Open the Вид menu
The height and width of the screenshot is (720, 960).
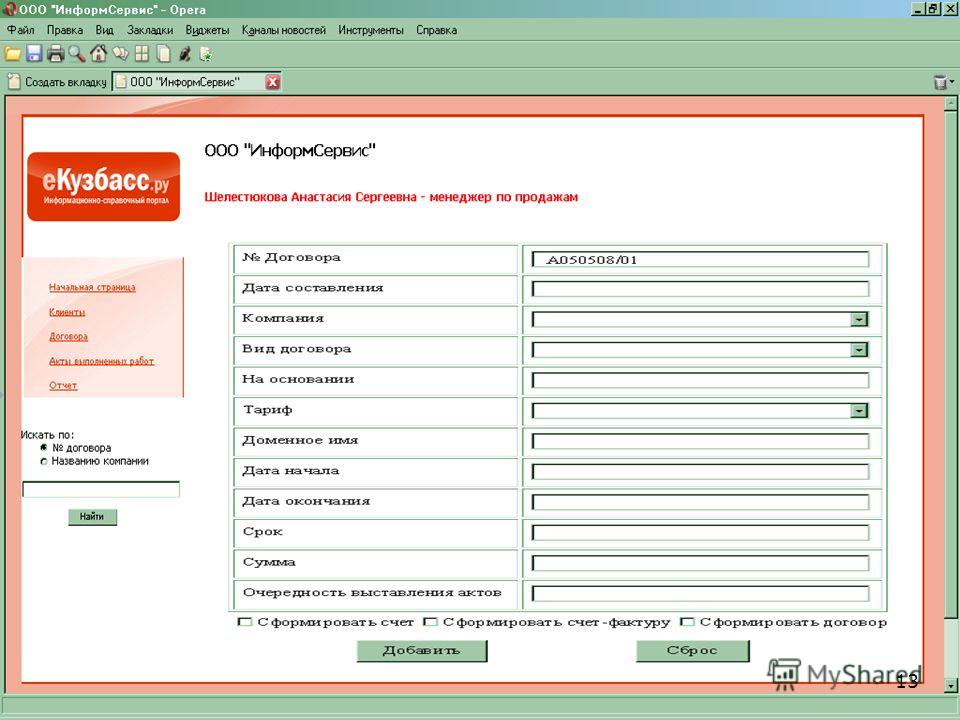[105, 30]
